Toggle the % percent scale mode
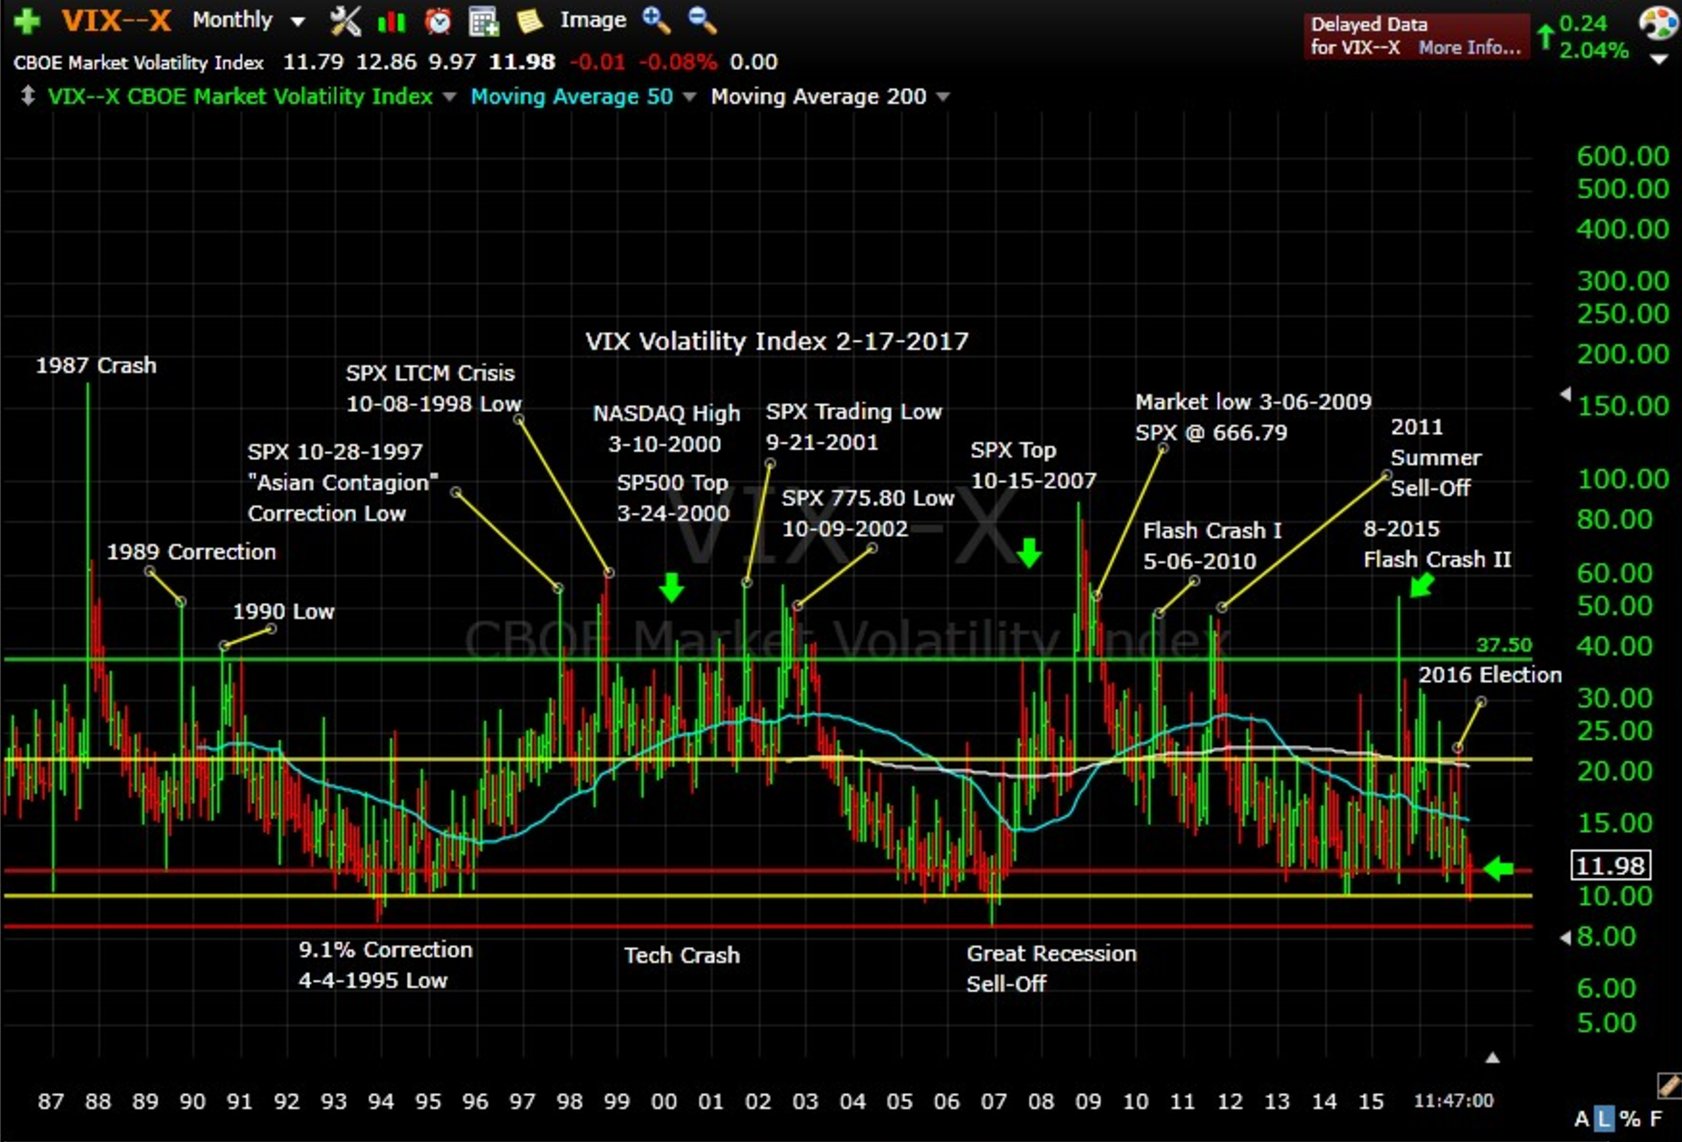The height and width of the screenshot is (1142, 1682). point(1630,1119)
